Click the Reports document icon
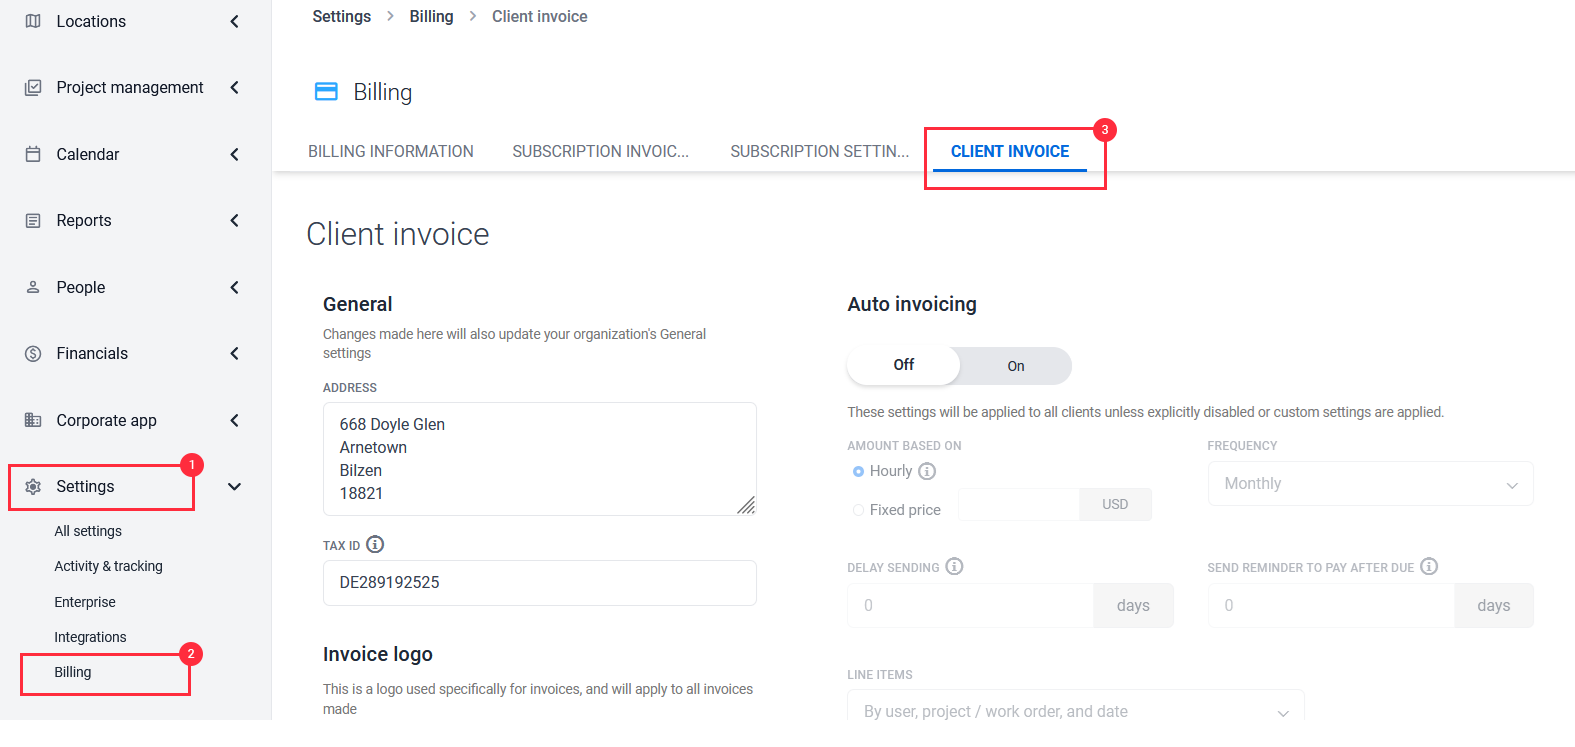 click(x=33, y=221)
